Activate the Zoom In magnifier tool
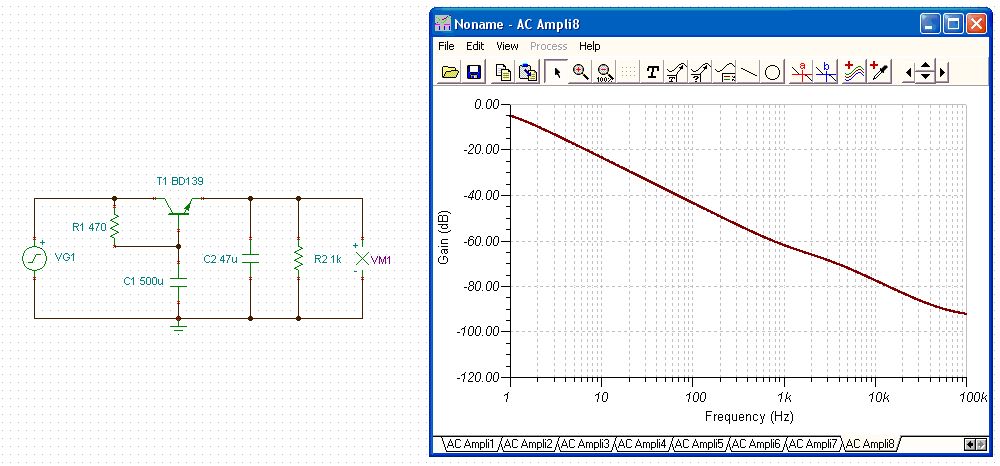 pyautogui.click(x=580, y=72)
